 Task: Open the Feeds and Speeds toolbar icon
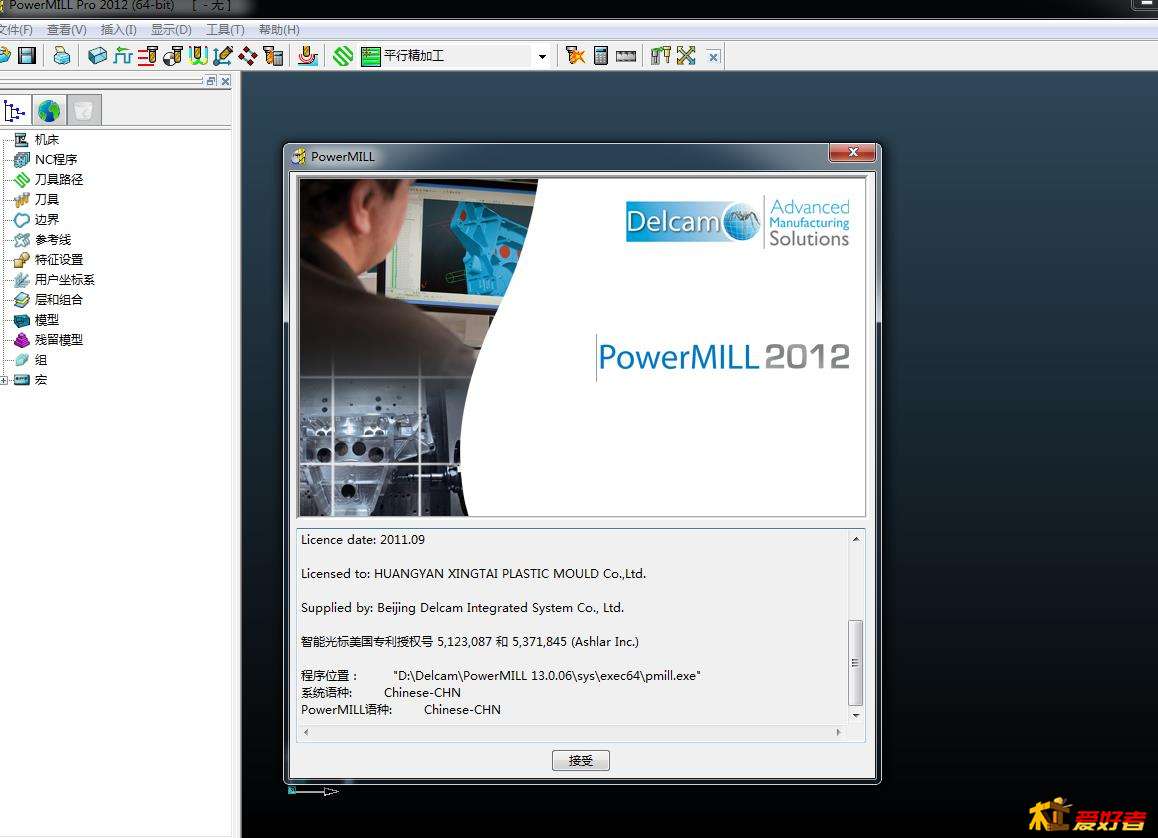(x=123, y=55)
